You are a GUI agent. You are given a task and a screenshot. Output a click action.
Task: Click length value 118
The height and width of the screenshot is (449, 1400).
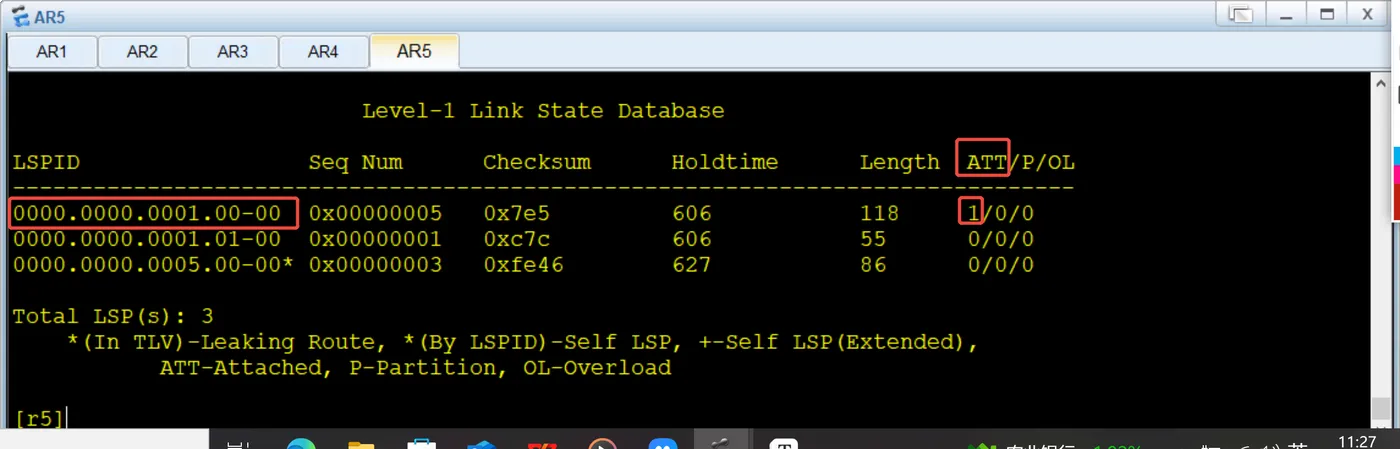[879, 213]
